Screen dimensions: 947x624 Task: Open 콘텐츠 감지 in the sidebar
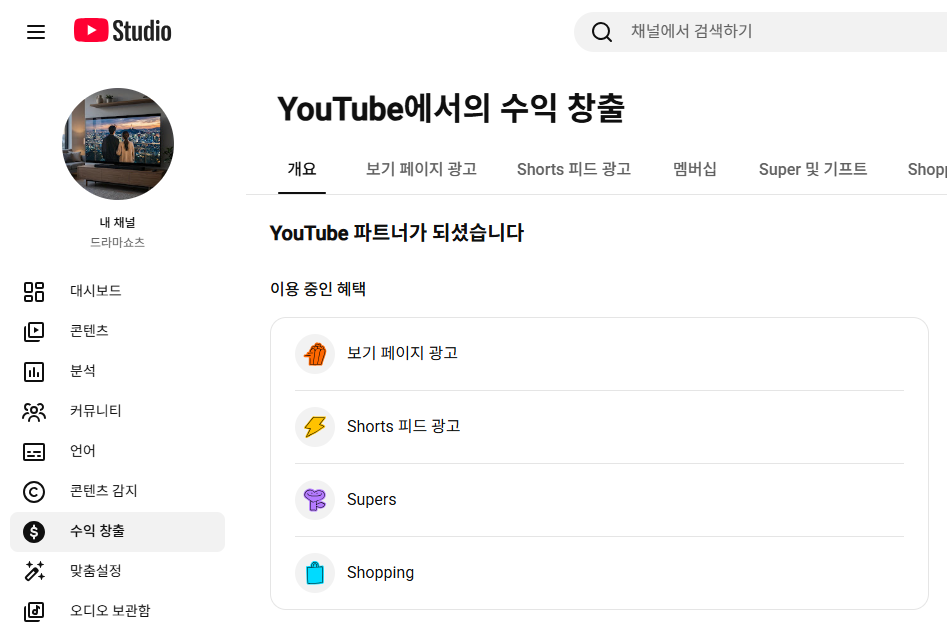point(118,492)
